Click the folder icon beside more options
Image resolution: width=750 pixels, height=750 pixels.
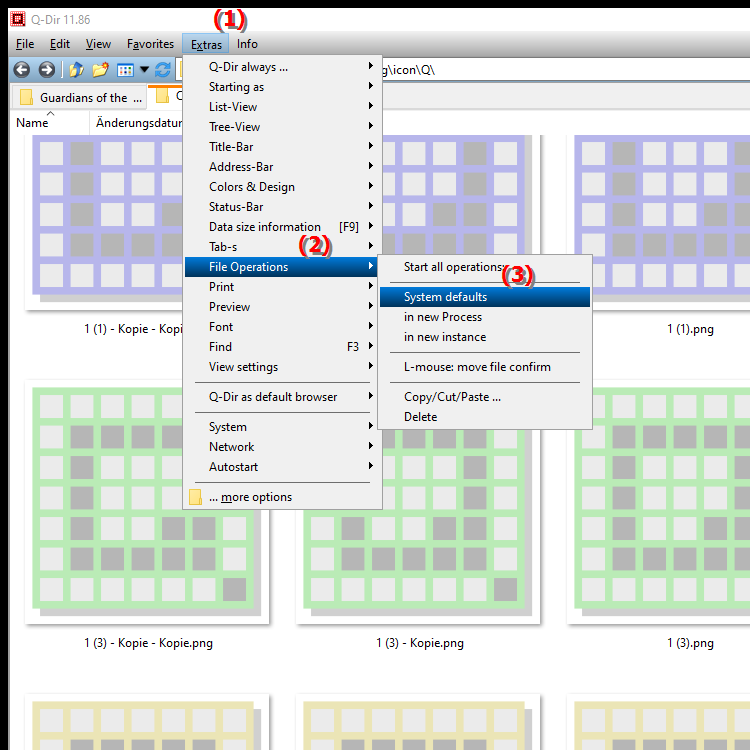coord(195,497)
